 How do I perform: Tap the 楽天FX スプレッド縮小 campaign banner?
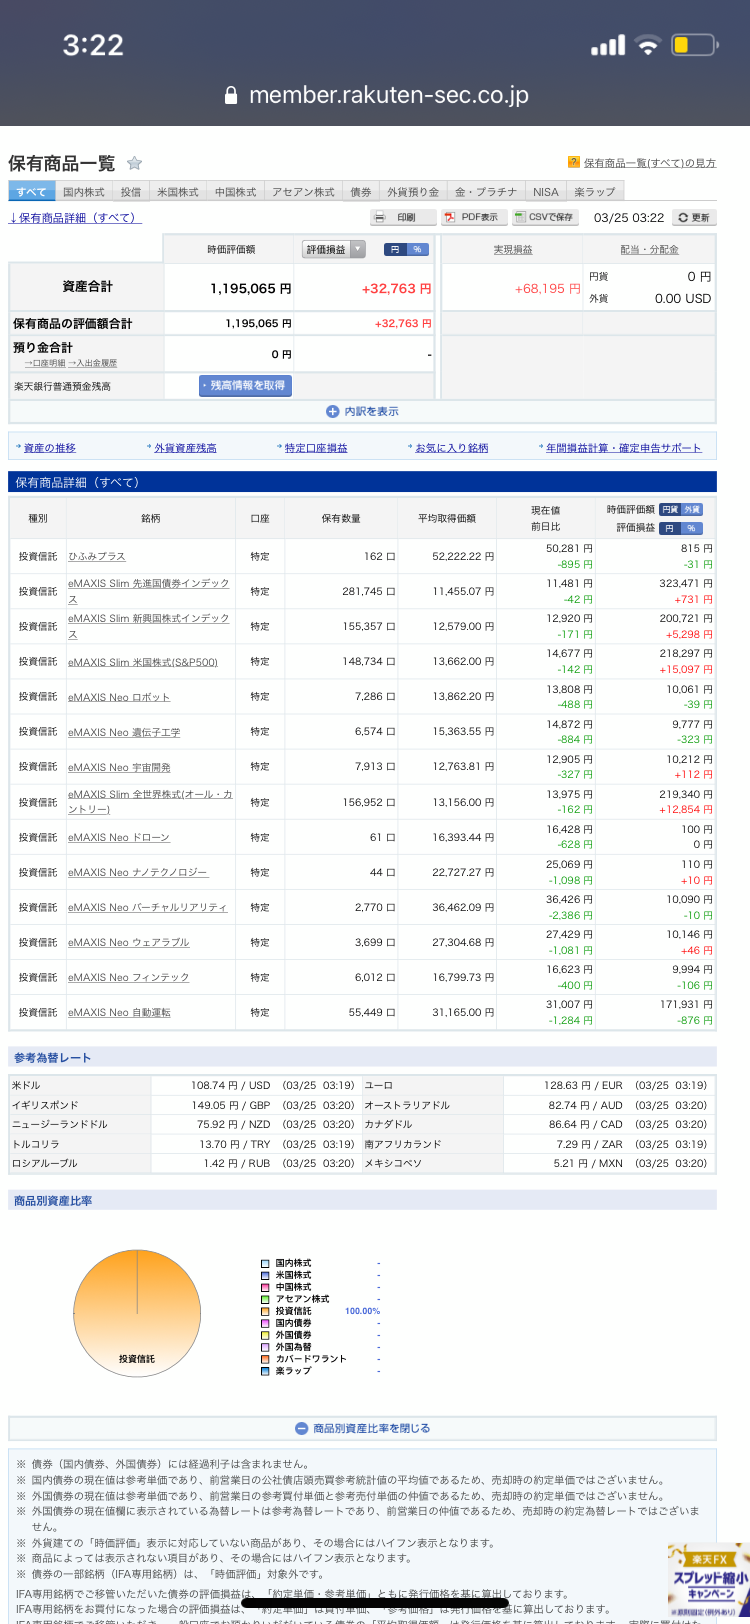[708, 1582]
